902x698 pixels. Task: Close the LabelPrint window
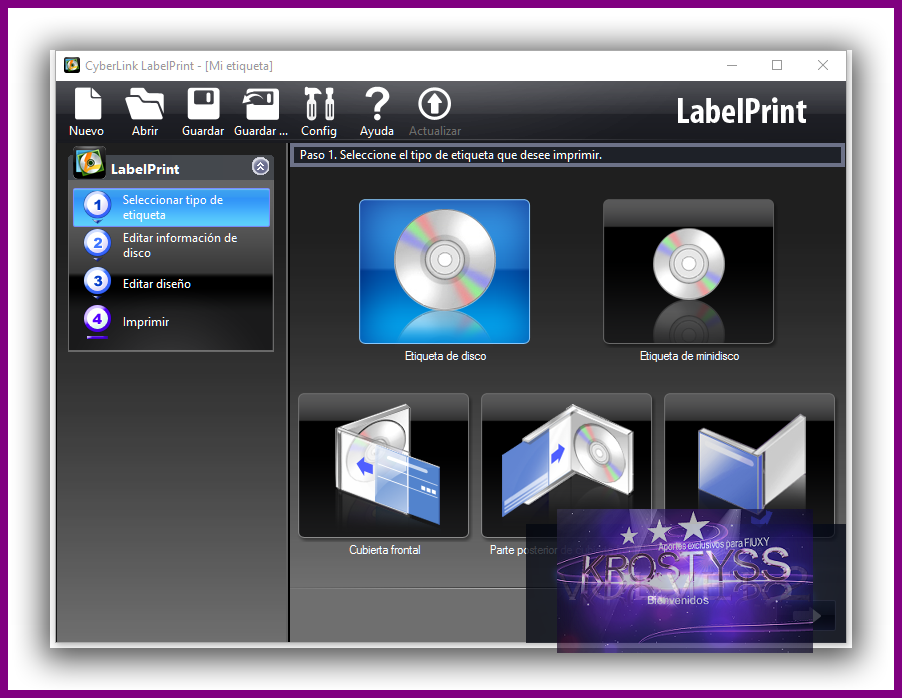(823, 65)
